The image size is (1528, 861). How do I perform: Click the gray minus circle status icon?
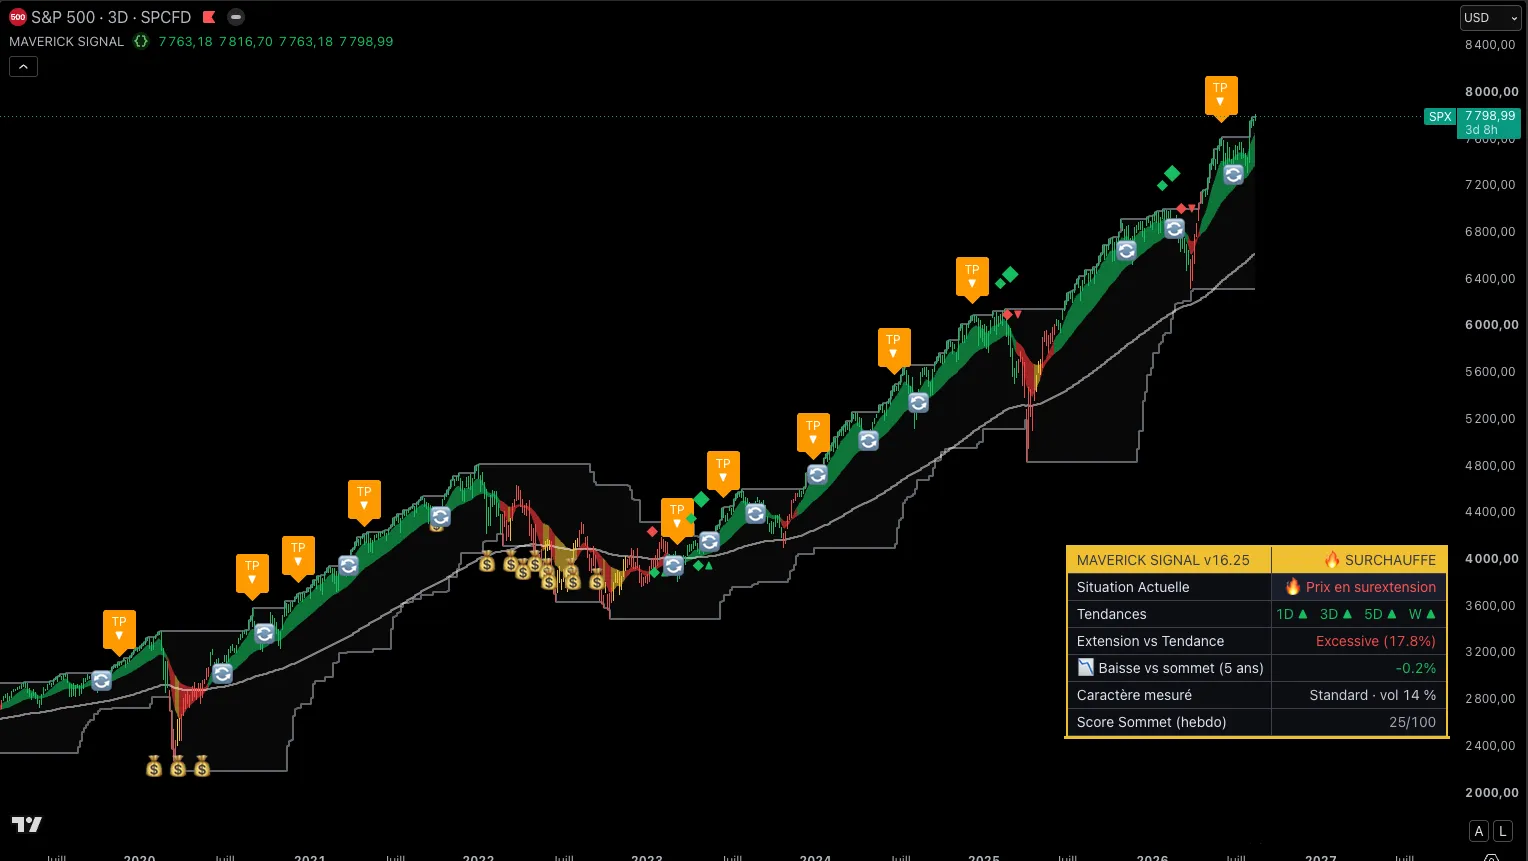(236, 17)
